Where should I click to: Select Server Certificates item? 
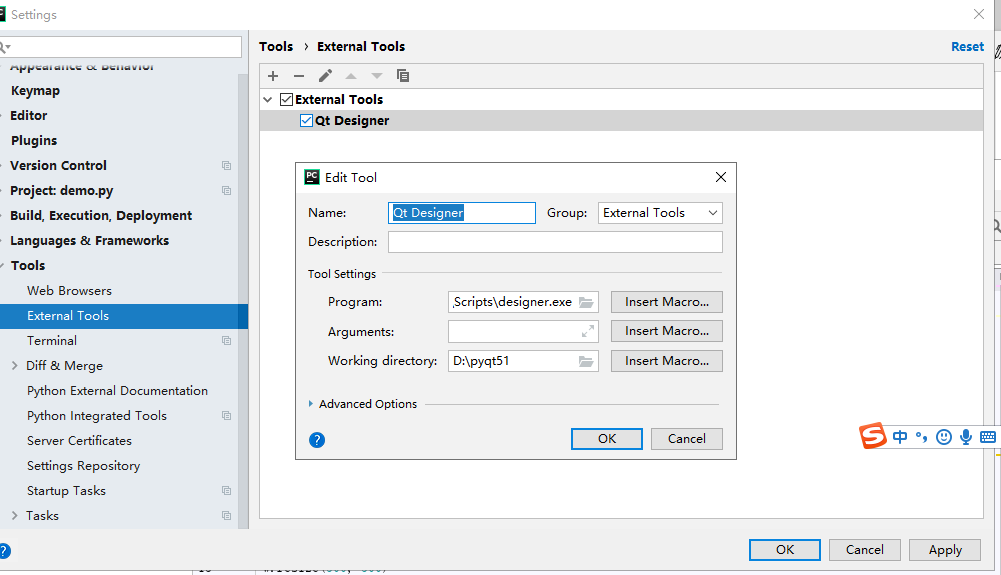coord(79,441)
